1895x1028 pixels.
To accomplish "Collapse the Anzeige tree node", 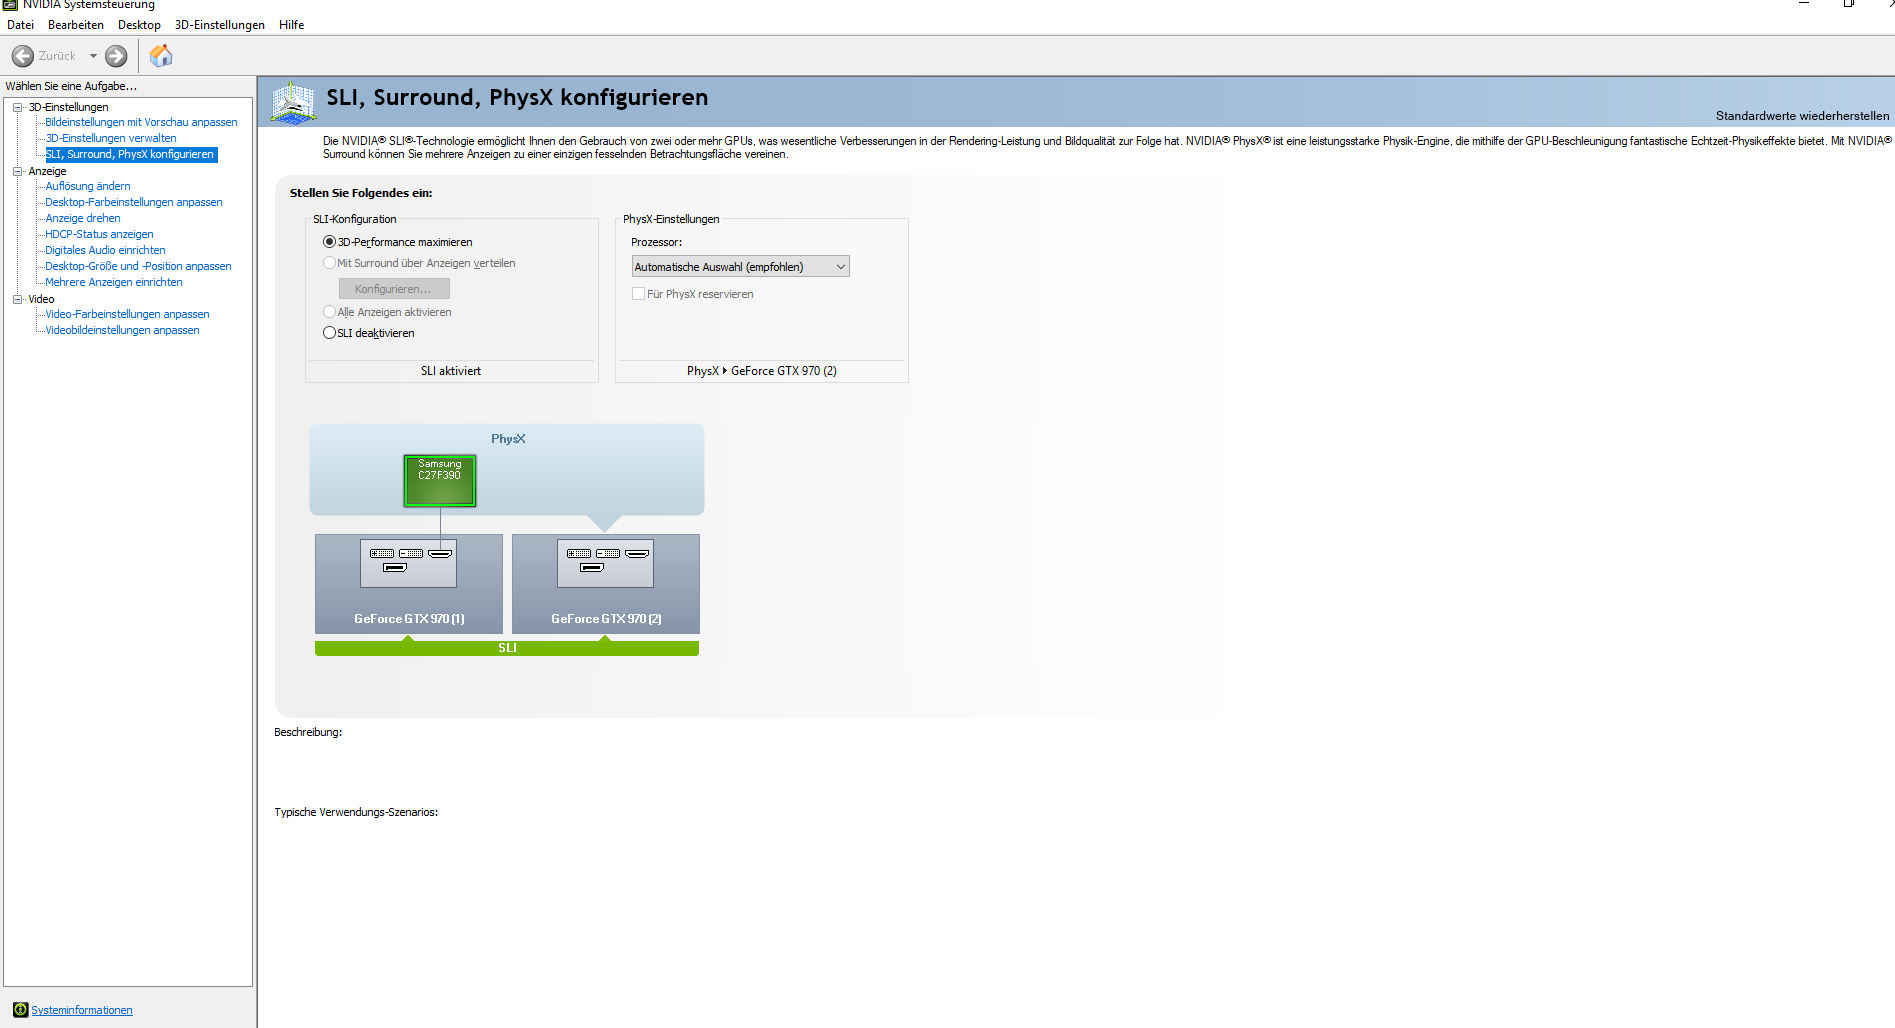I will pos(17,171).
